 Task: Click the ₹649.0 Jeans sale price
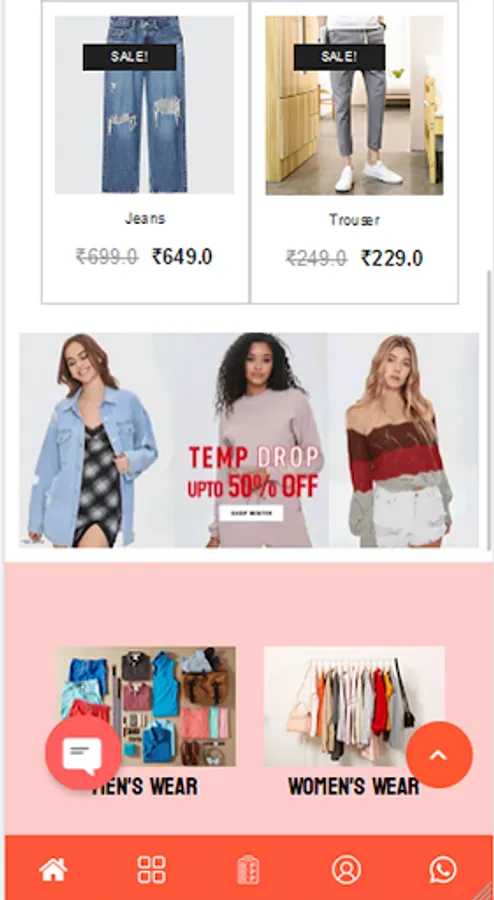182,256
